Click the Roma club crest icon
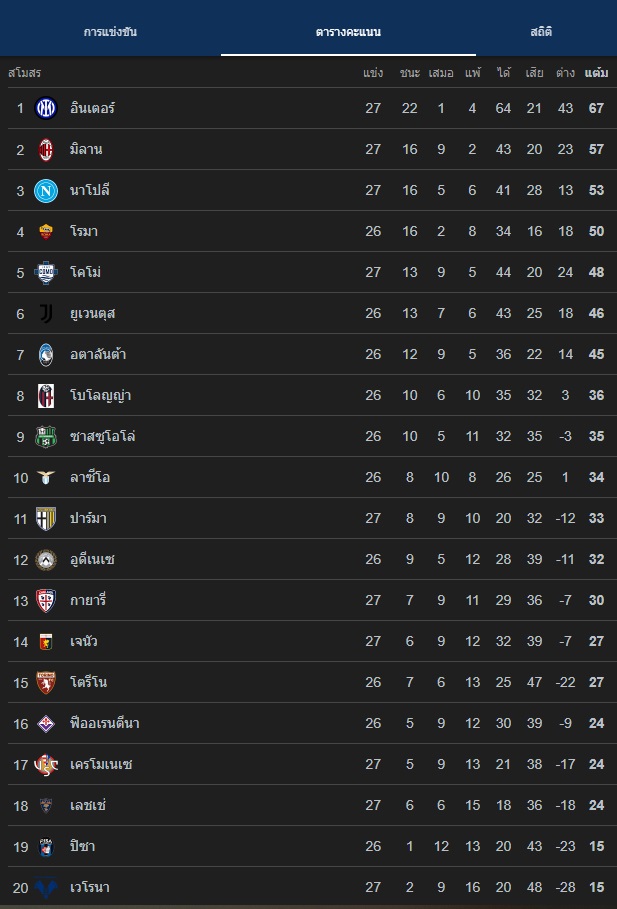Viewport: 617px width, 909px height. [46, 231]
